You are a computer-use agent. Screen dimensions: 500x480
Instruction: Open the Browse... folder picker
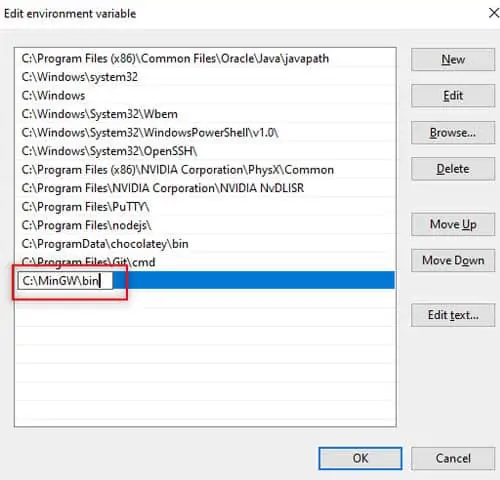pyautogui.click(x=453, y=133)
